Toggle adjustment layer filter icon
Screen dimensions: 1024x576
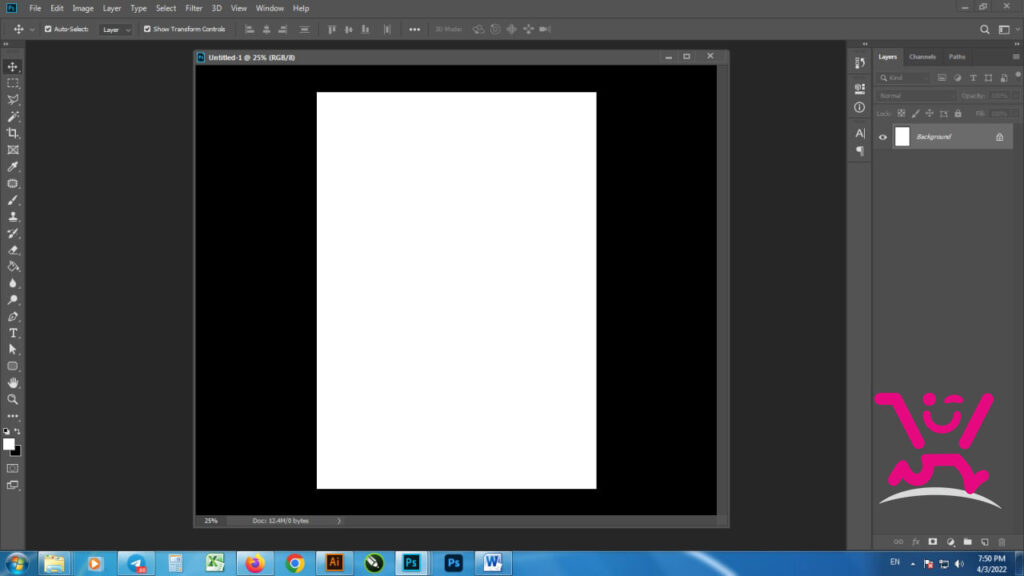[957, 78]
